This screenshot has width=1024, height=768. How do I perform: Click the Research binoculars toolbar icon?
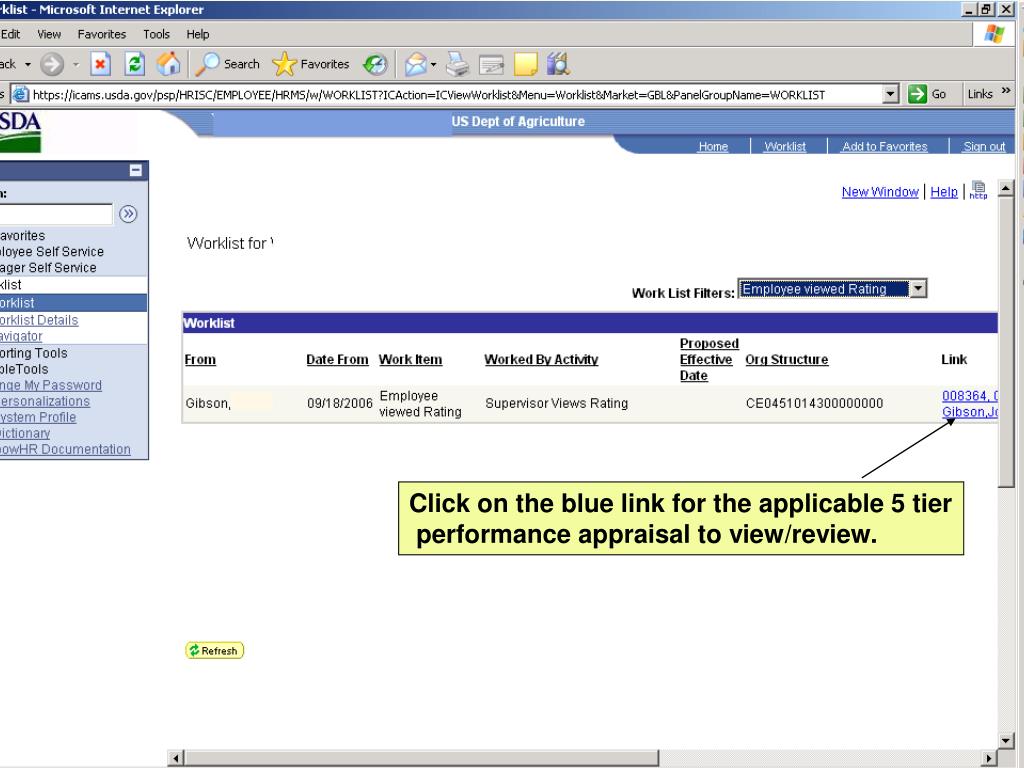click(558, 64)
